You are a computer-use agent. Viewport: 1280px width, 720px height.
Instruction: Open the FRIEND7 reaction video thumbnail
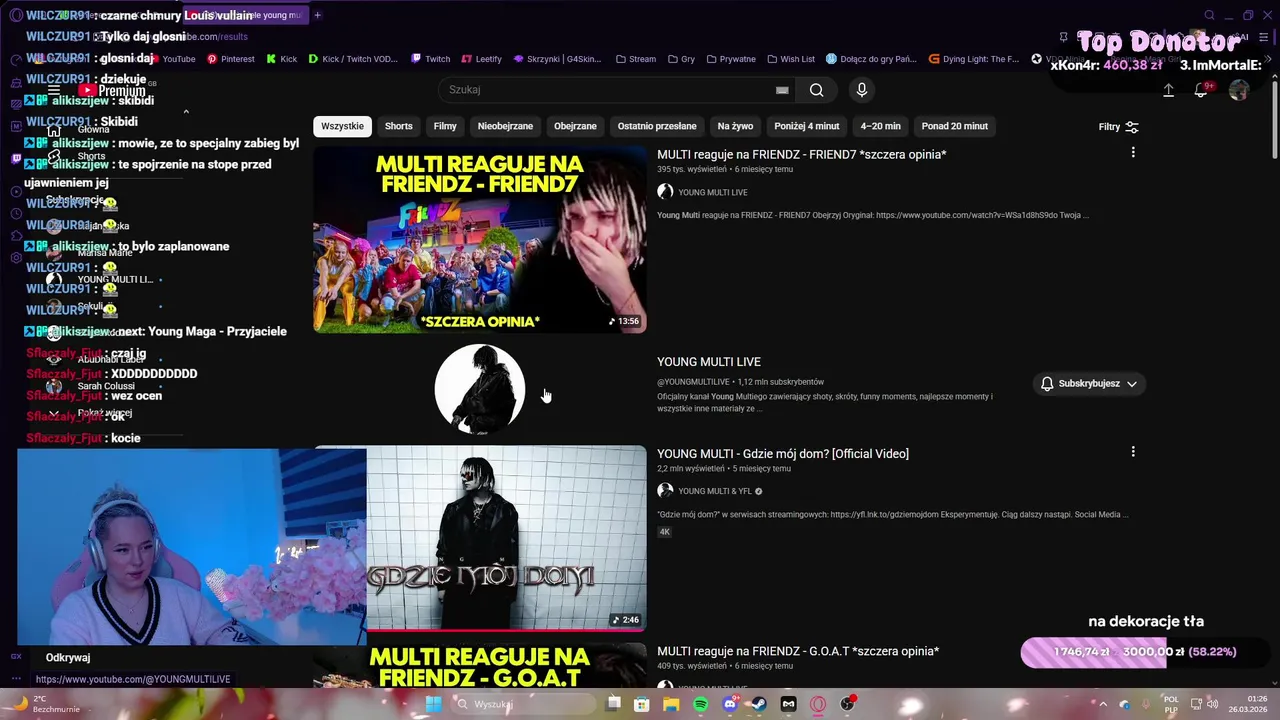point(480,240)
